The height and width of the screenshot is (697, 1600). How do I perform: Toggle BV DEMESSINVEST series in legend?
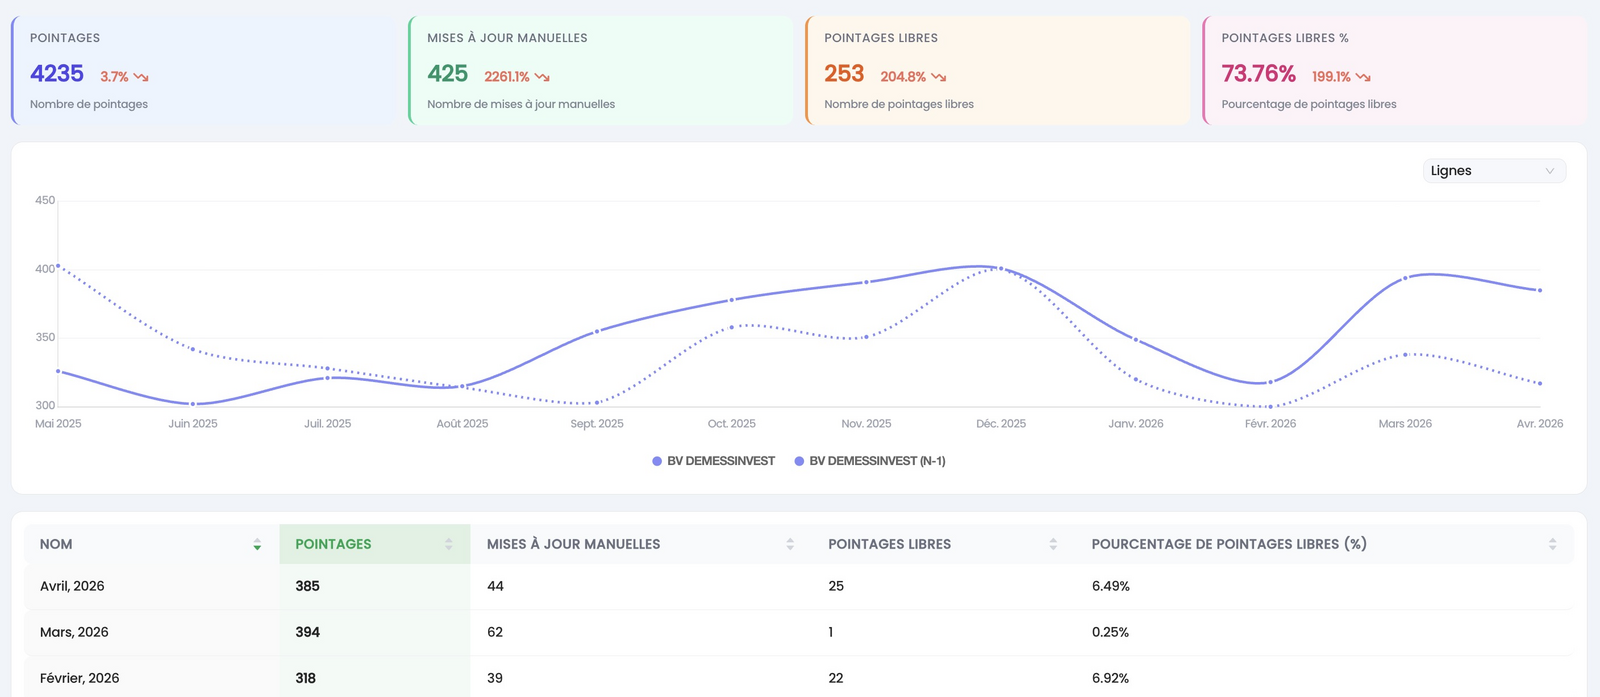click(x=713, y=461)
